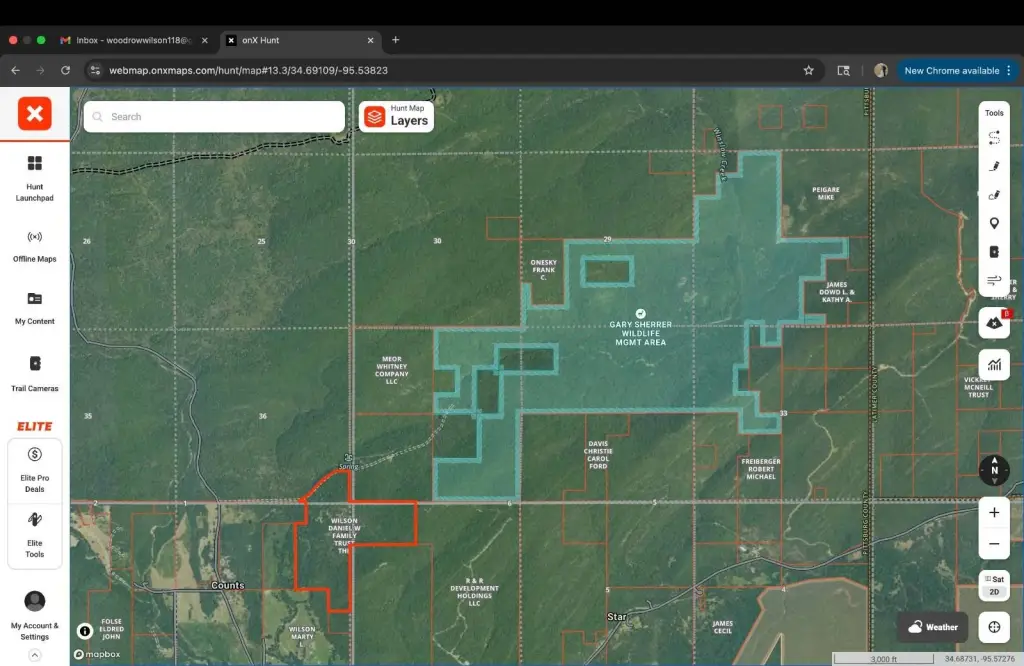
Task: Select the route builder tool
Action: (x=994, y=138)
